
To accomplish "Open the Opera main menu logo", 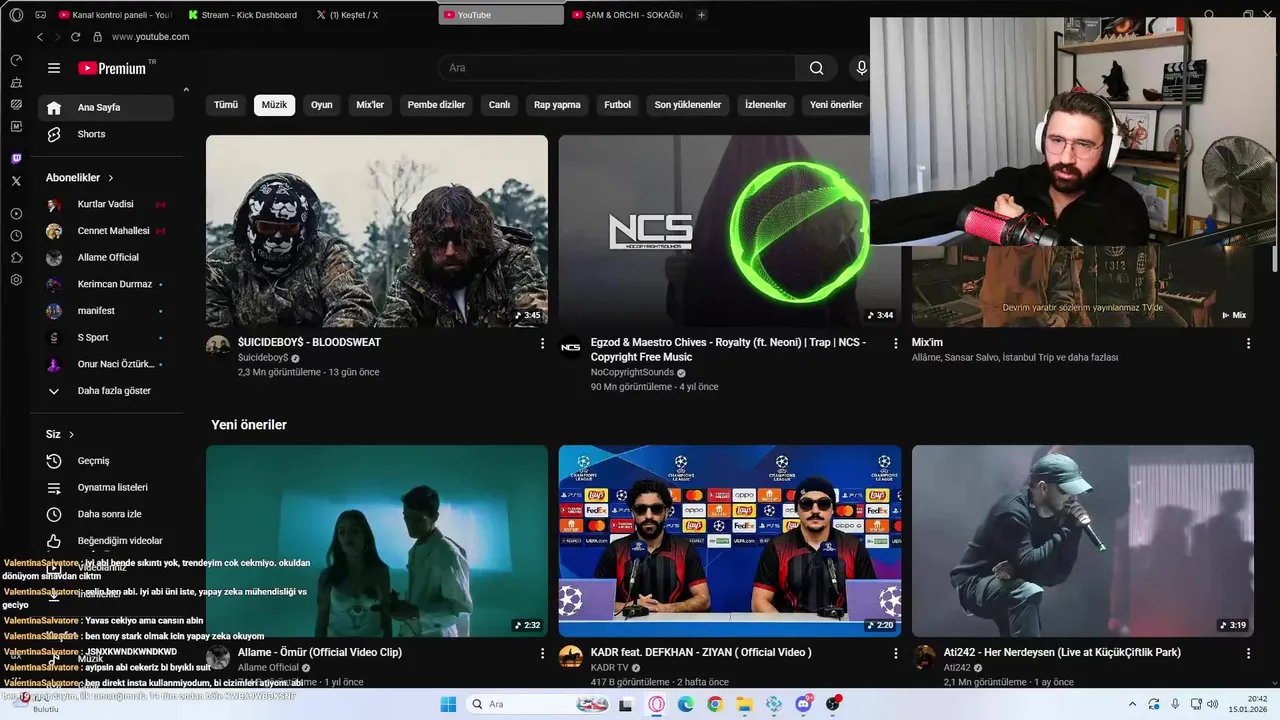I will click(16, 15).
